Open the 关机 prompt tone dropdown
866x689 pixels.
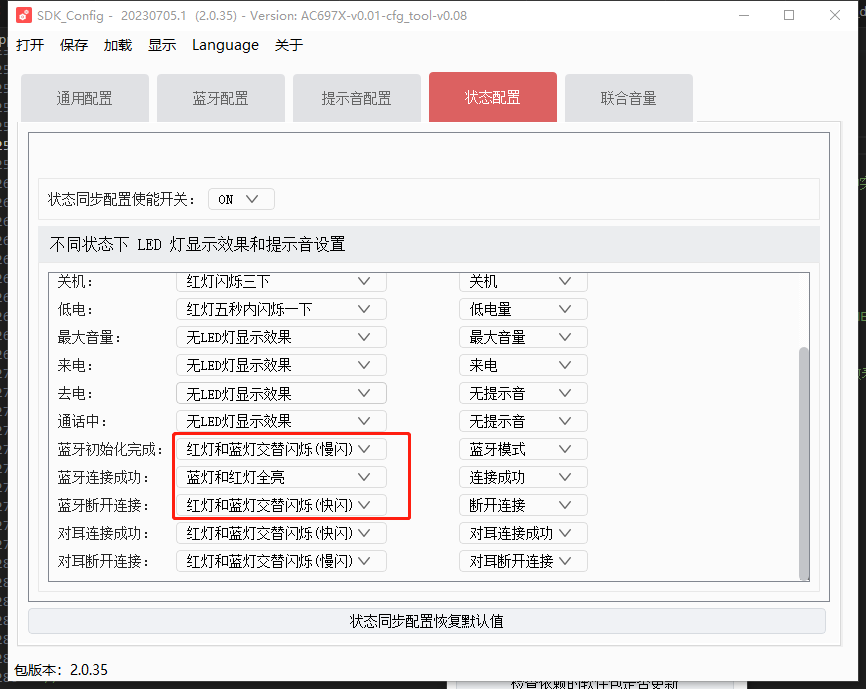(523, 281)
